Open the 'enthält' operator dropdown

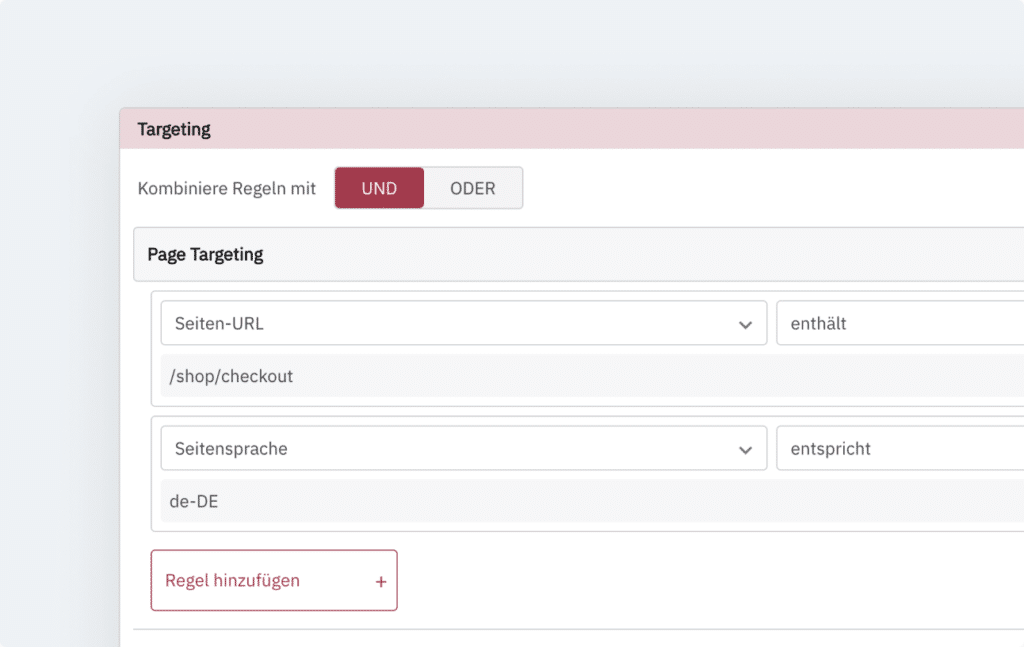900,323
